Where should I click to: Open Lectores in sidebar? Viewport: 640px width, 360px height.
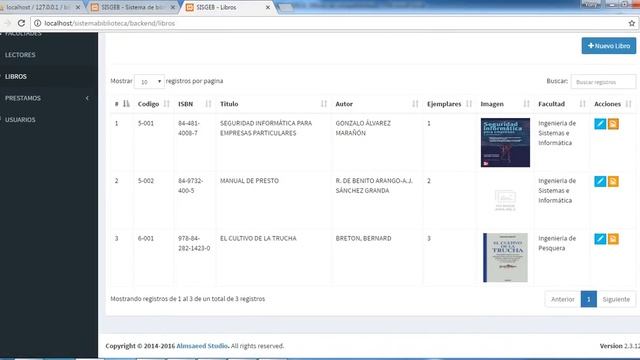pos(20,55)
